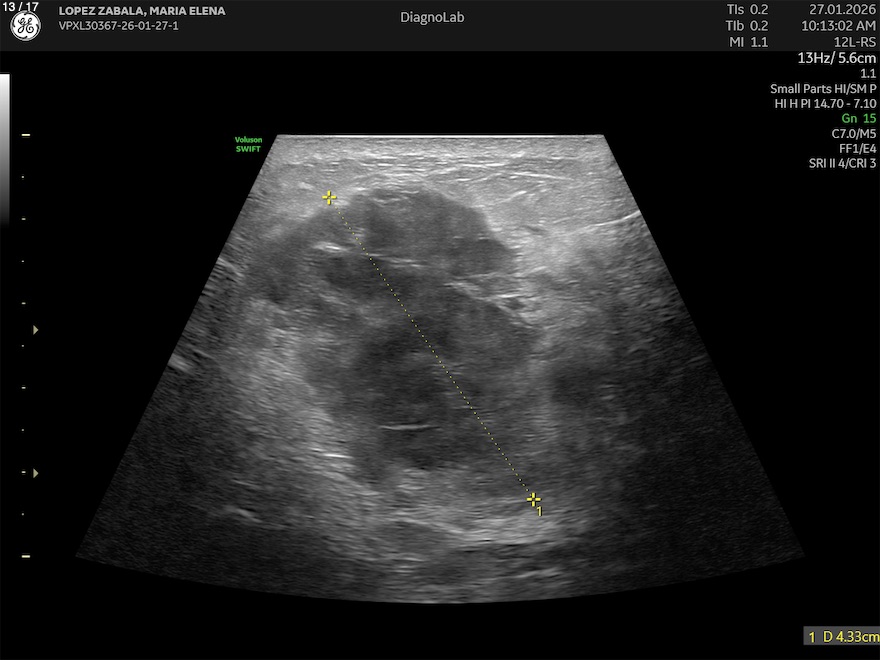Select the upper yellow caliper marker
The width and height of the screenshot is (880, 660).
coord(329,198)
